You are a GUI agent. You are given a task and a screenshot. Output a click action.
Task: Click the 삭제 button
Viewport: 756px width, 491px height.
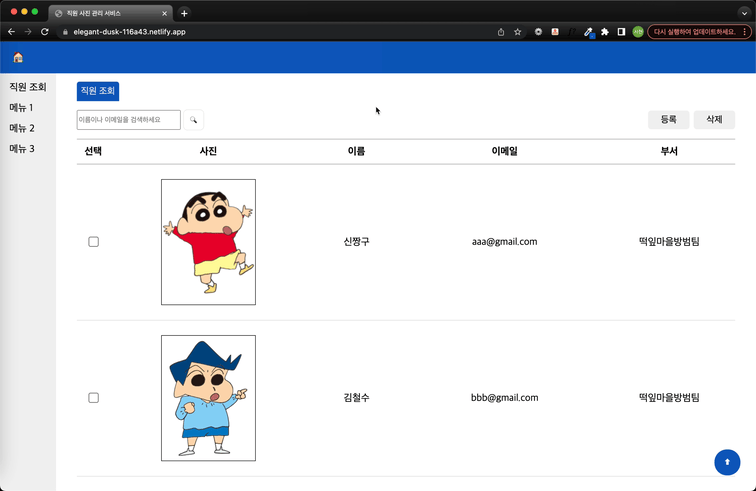(x=714, y=120)
